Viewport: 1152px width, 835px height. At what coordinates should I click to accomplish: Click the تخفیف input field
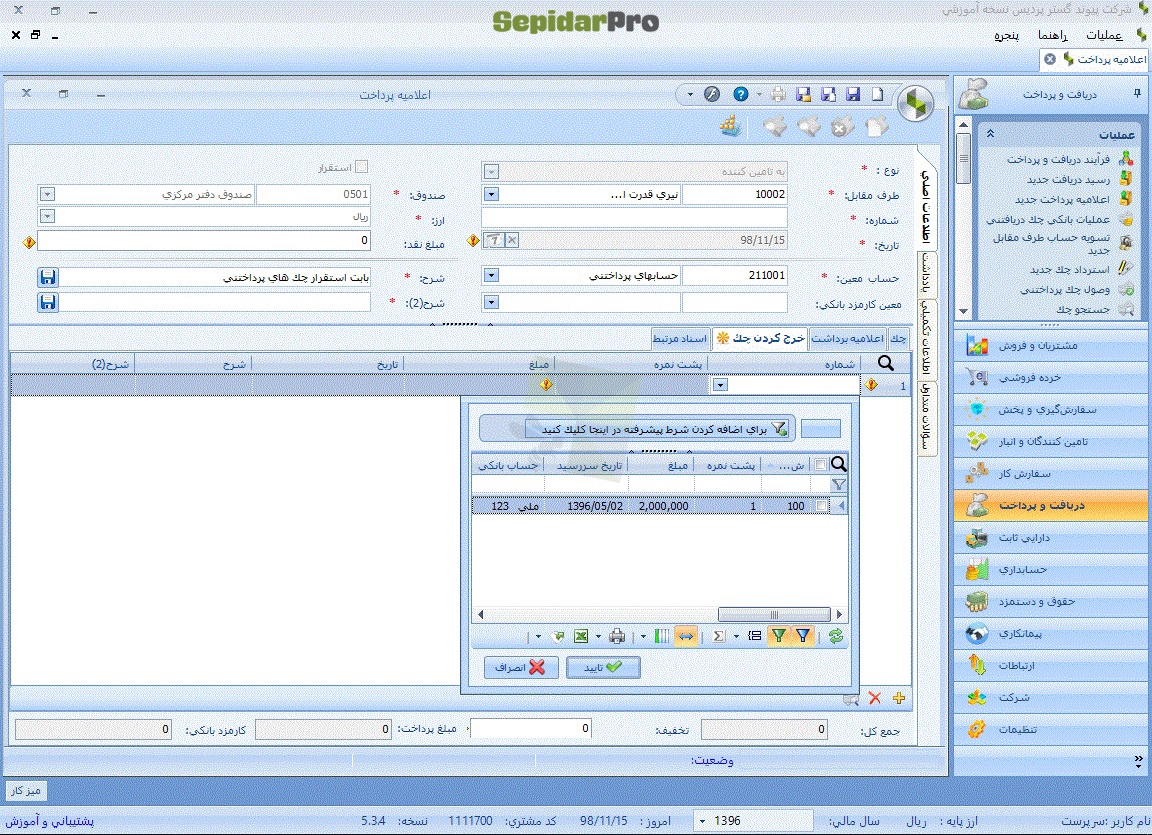point(530,728)
